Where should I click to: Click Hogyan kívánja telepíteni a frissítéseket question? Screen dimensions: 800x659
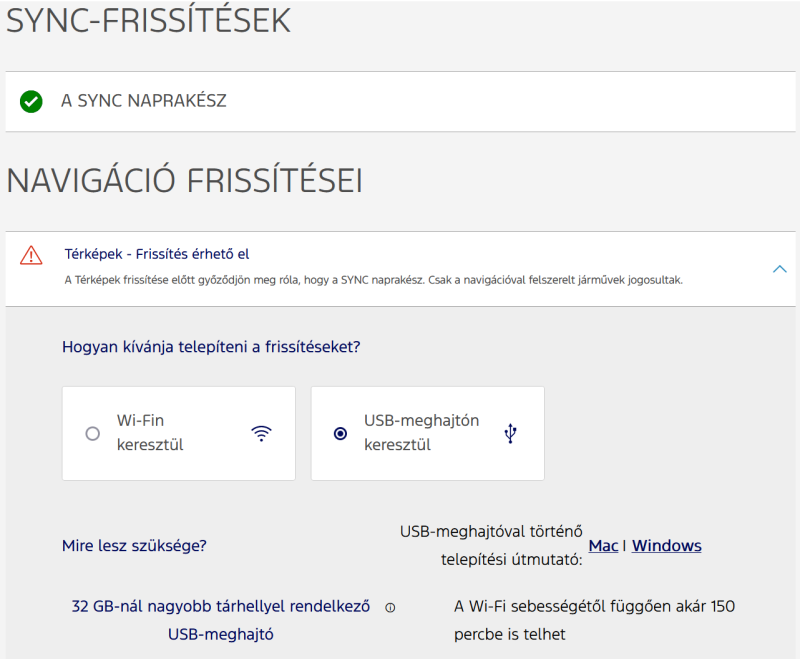pos(211,347)
